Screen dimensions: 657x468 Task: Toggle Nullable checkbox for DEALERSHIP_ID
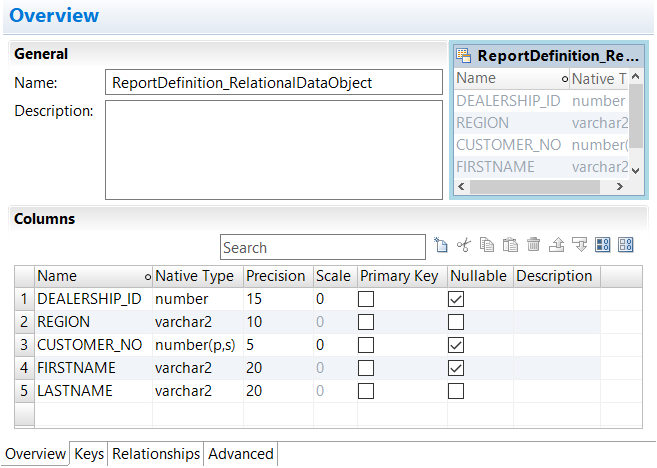(456, 299)
